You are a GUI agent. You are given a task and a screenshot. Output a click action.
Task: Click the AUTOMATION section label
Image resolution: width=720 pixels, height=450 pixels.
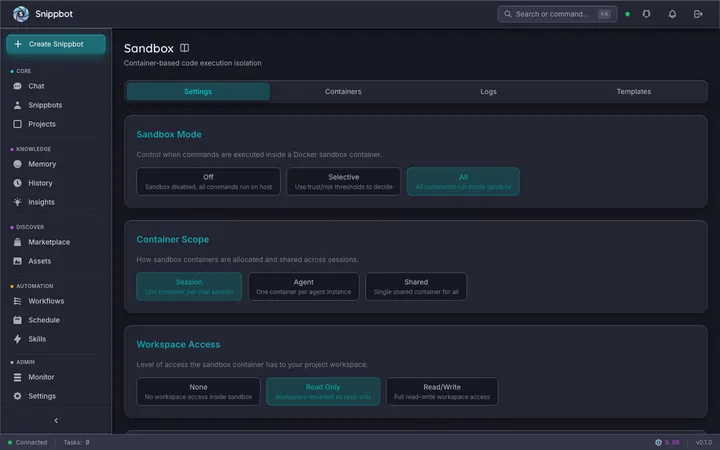pyautogui.click(x=35, y=286)
